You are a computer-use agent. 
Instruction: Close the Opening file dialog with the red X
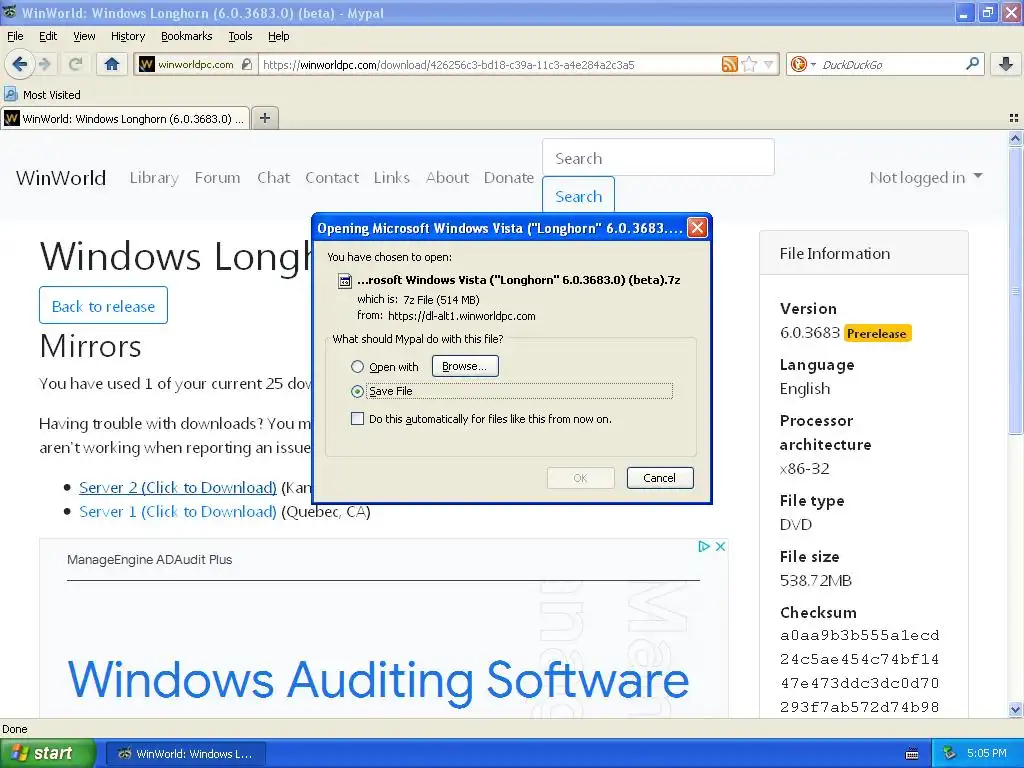pyautogui.click(x=697, y=227)
